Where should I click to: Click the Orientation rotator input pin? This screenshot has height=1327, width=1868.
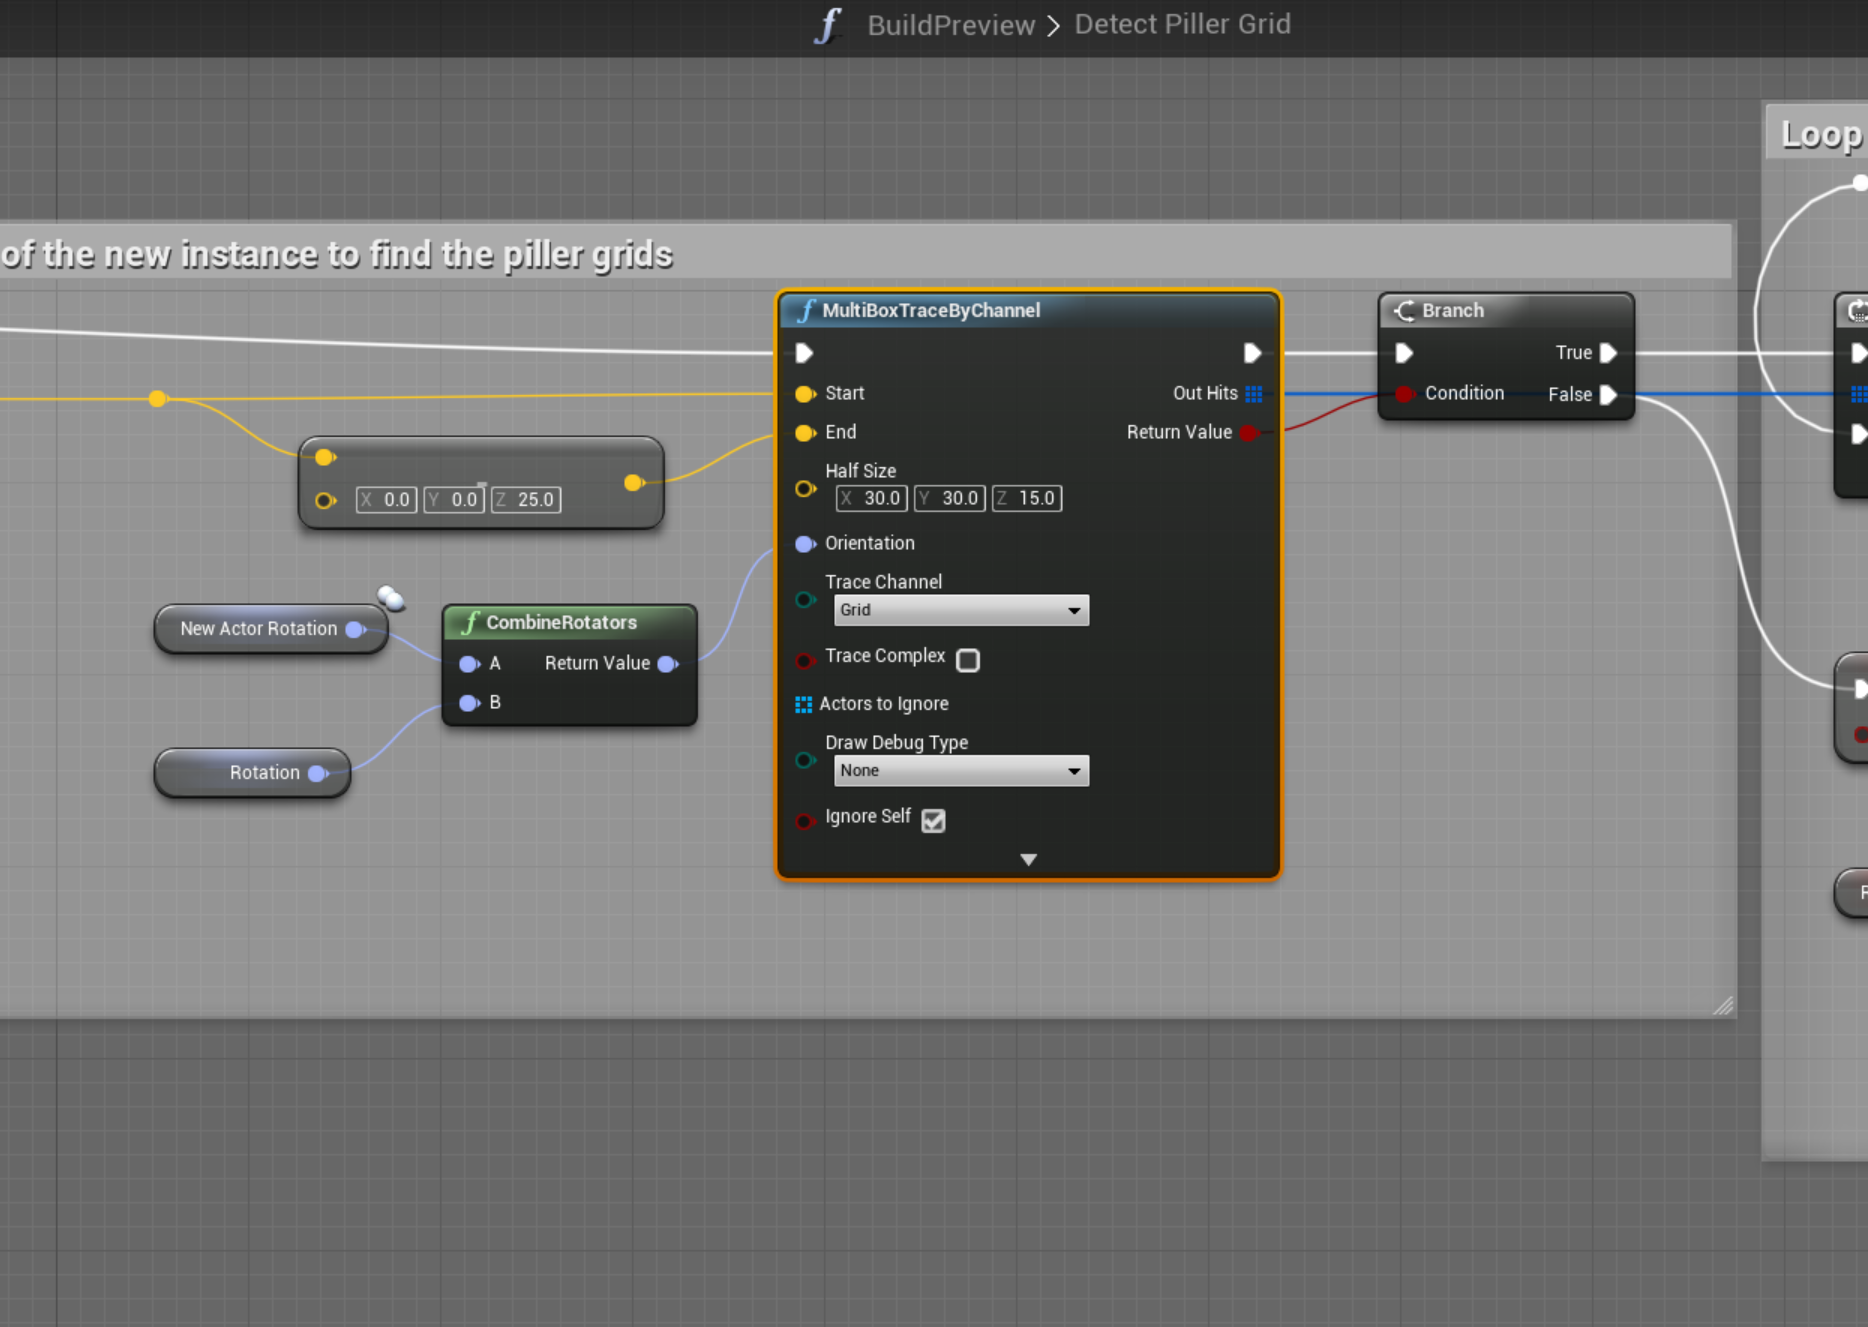click(804, 544)
